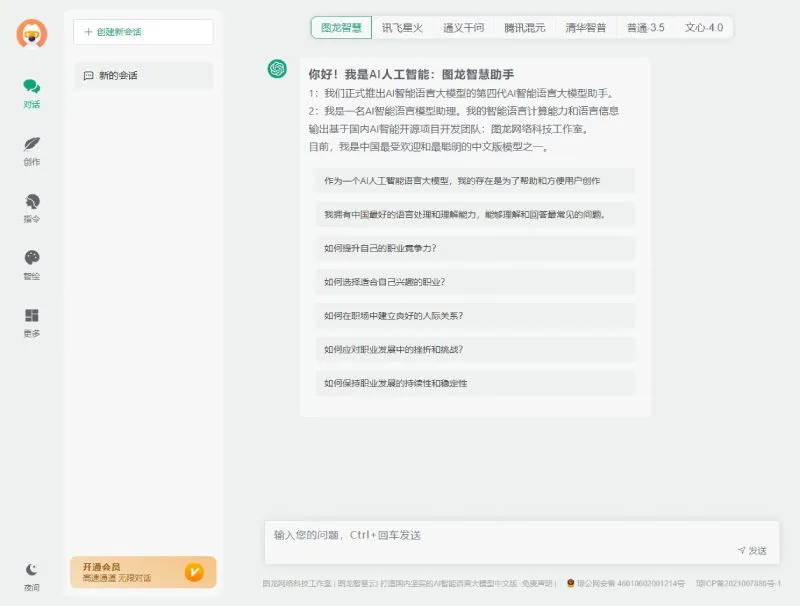This screenshot has width=800, height=606.
Task: Select the 新的会话 conversation entry
Action: (x=143, y=75)
